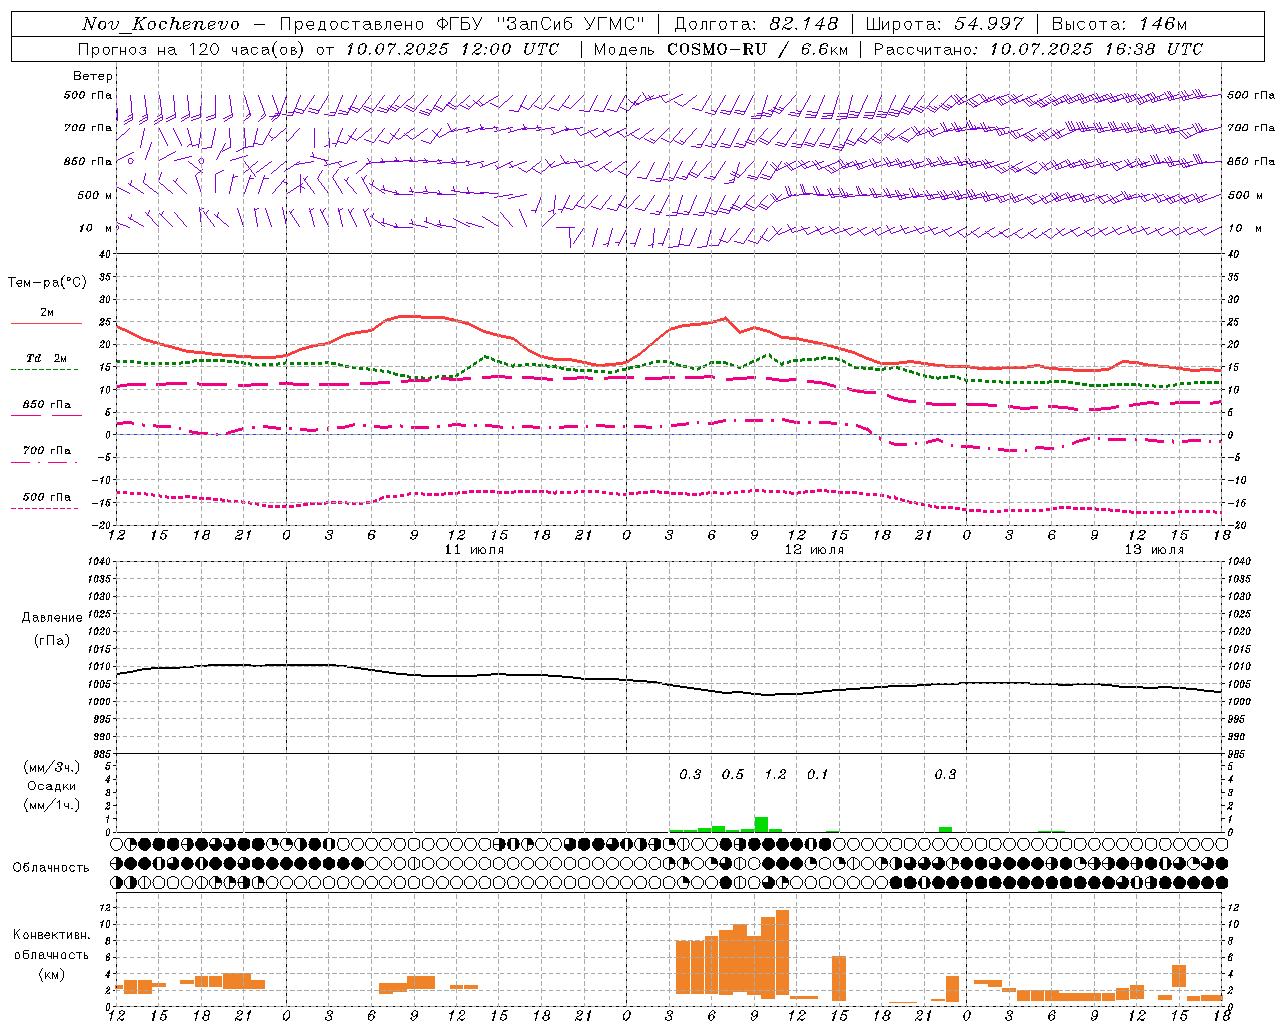Click the tallest orange convective cloud bar

pyautogui.click(x=782, y=952)
